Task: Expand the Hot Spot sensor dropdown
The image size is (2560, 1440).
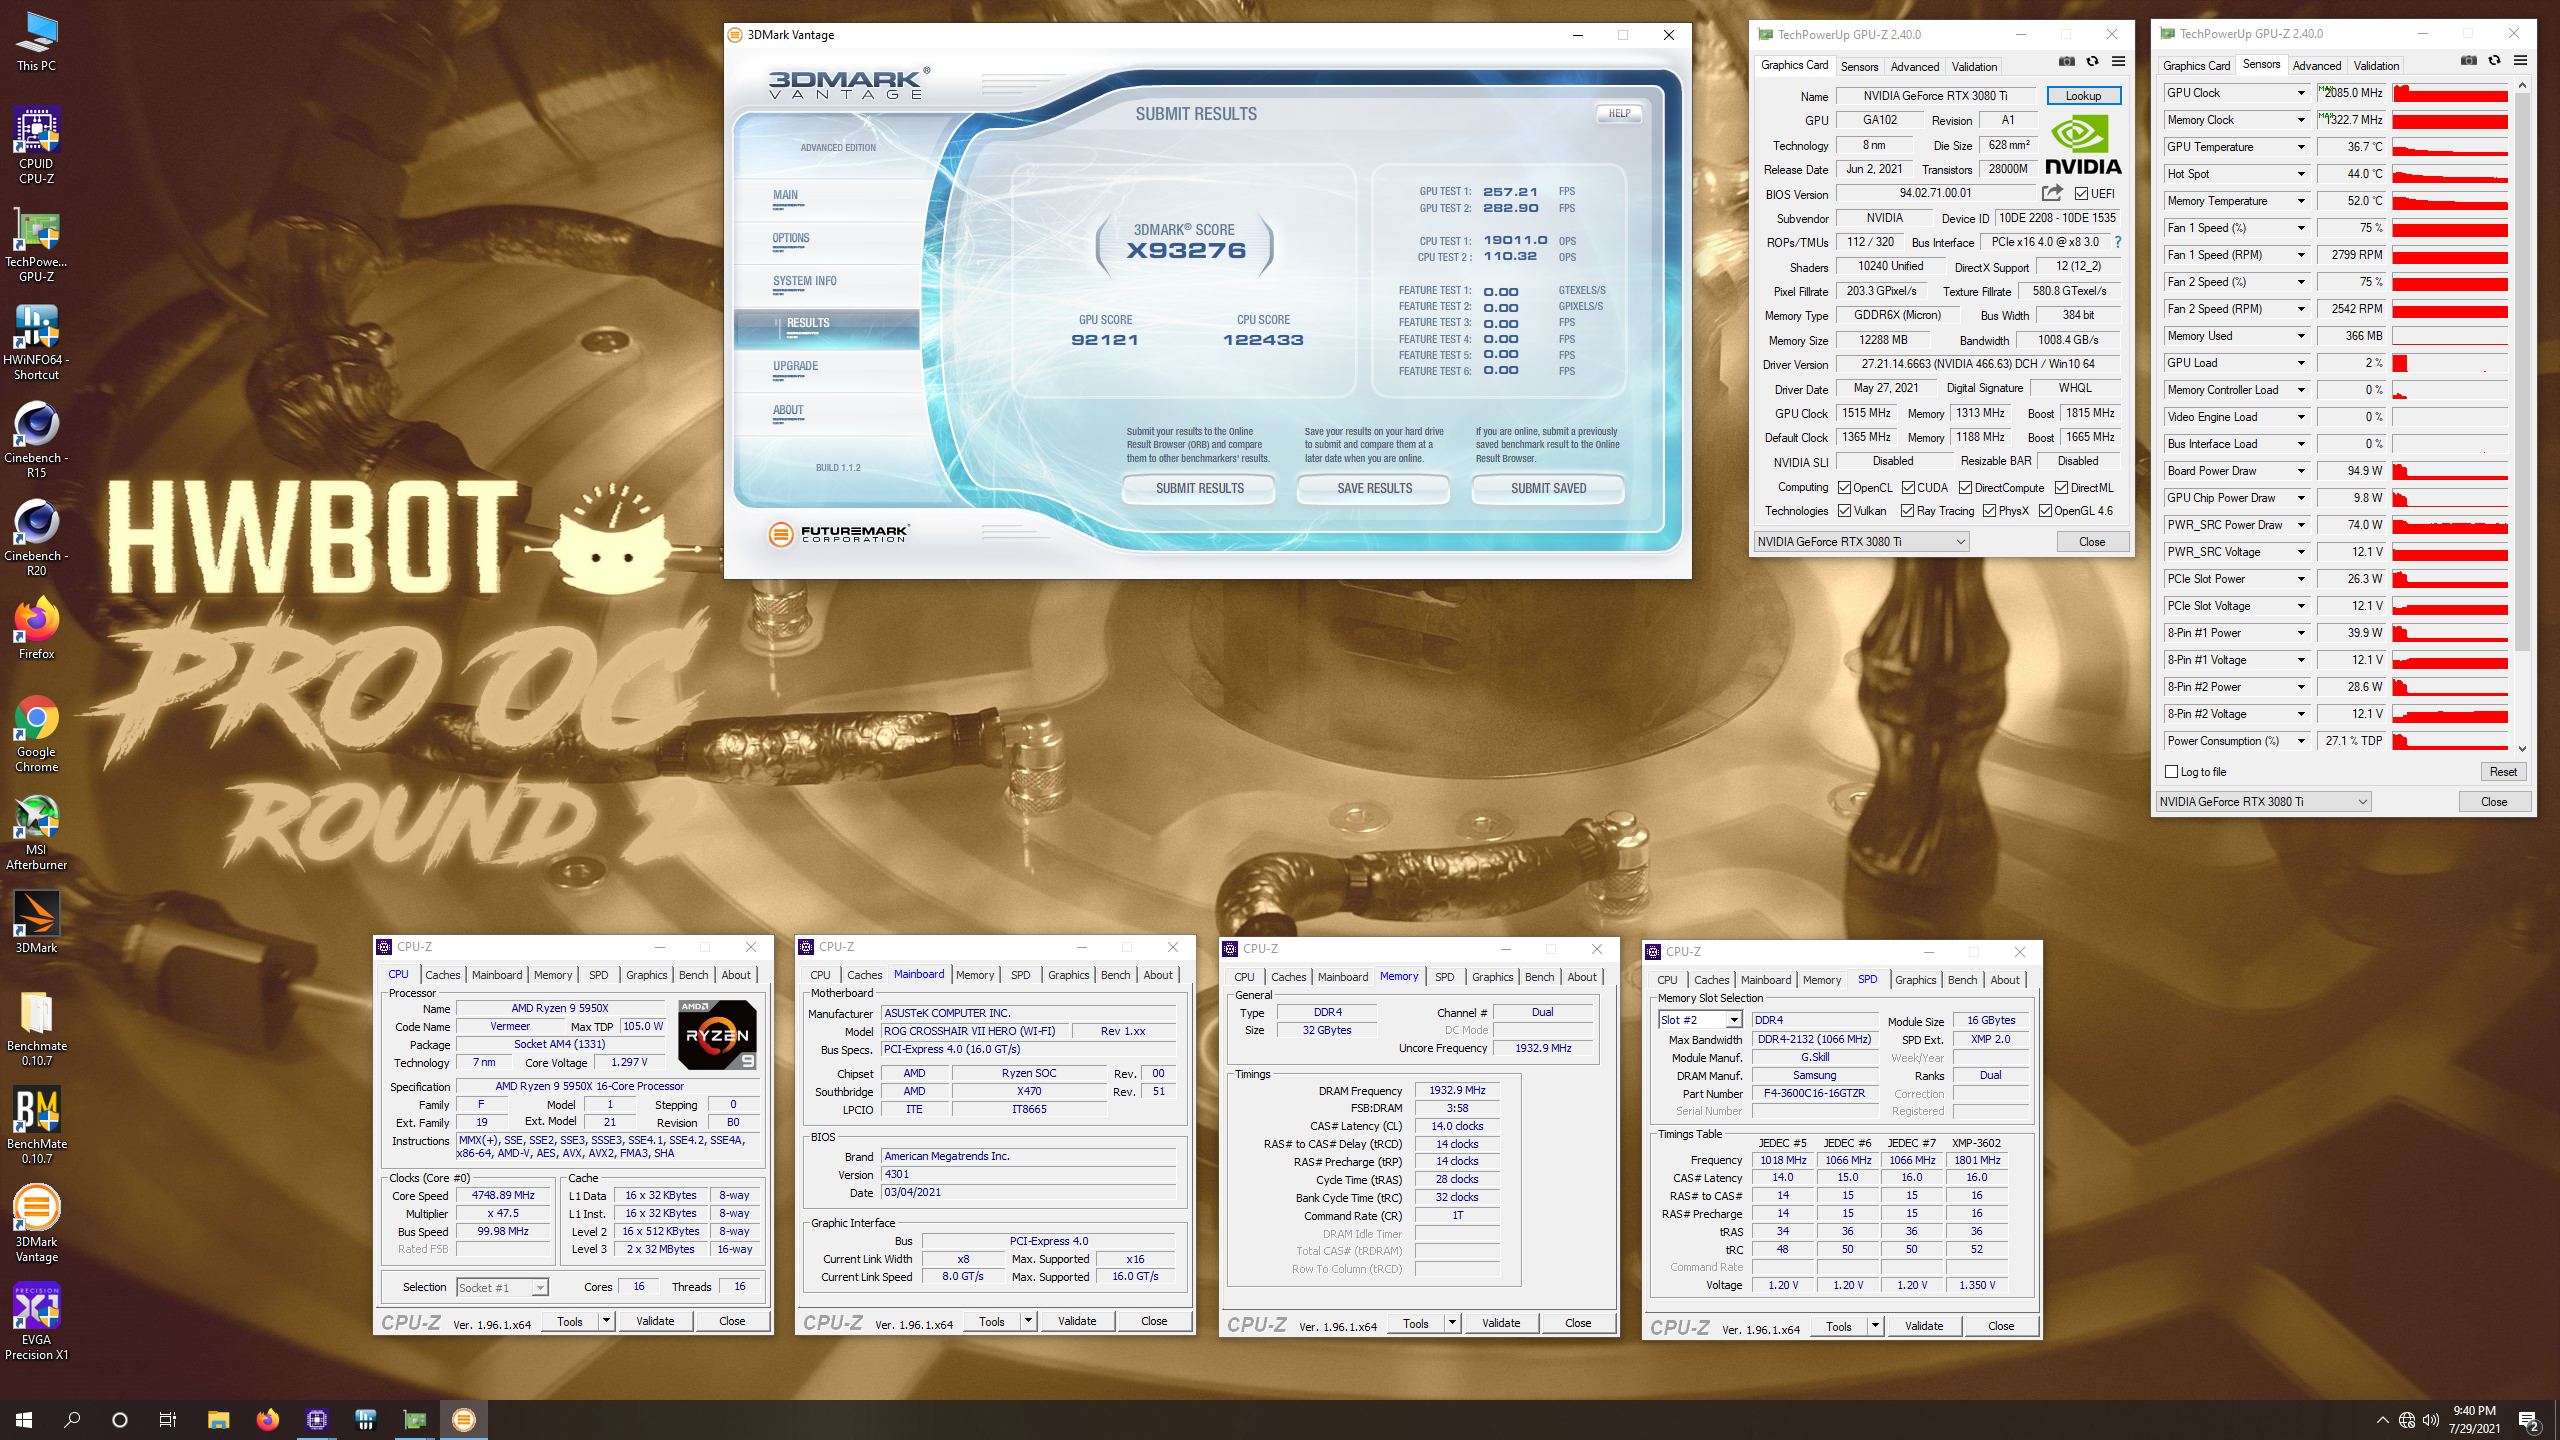Action: coord(2300,174)
